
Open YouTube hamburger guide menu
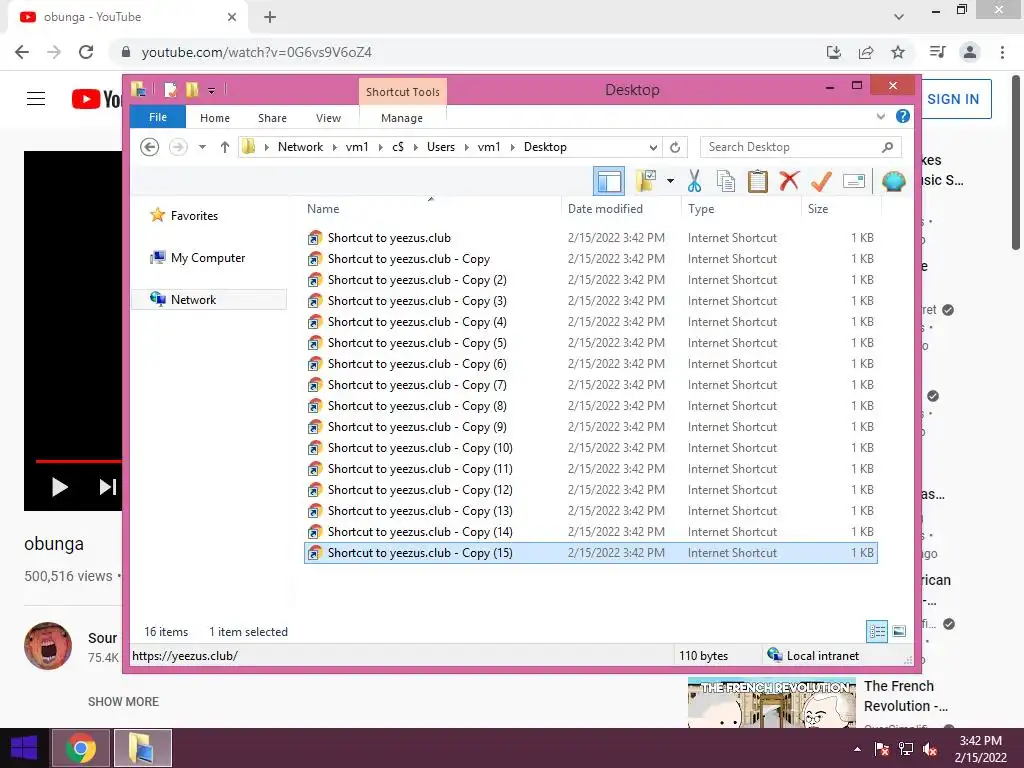pos(36,99)
